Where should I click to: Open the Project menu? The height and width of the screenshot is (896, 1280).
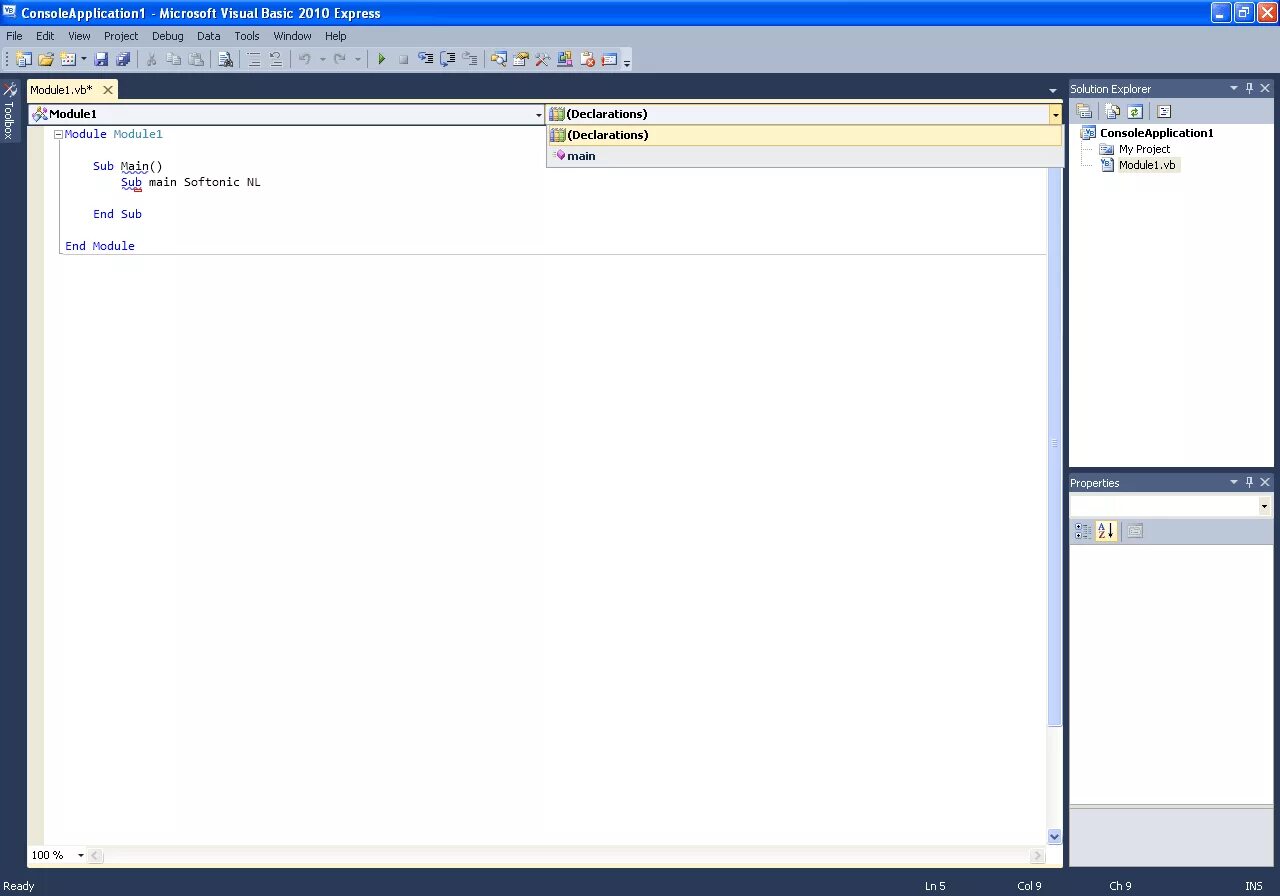click(x=121, y=36)
